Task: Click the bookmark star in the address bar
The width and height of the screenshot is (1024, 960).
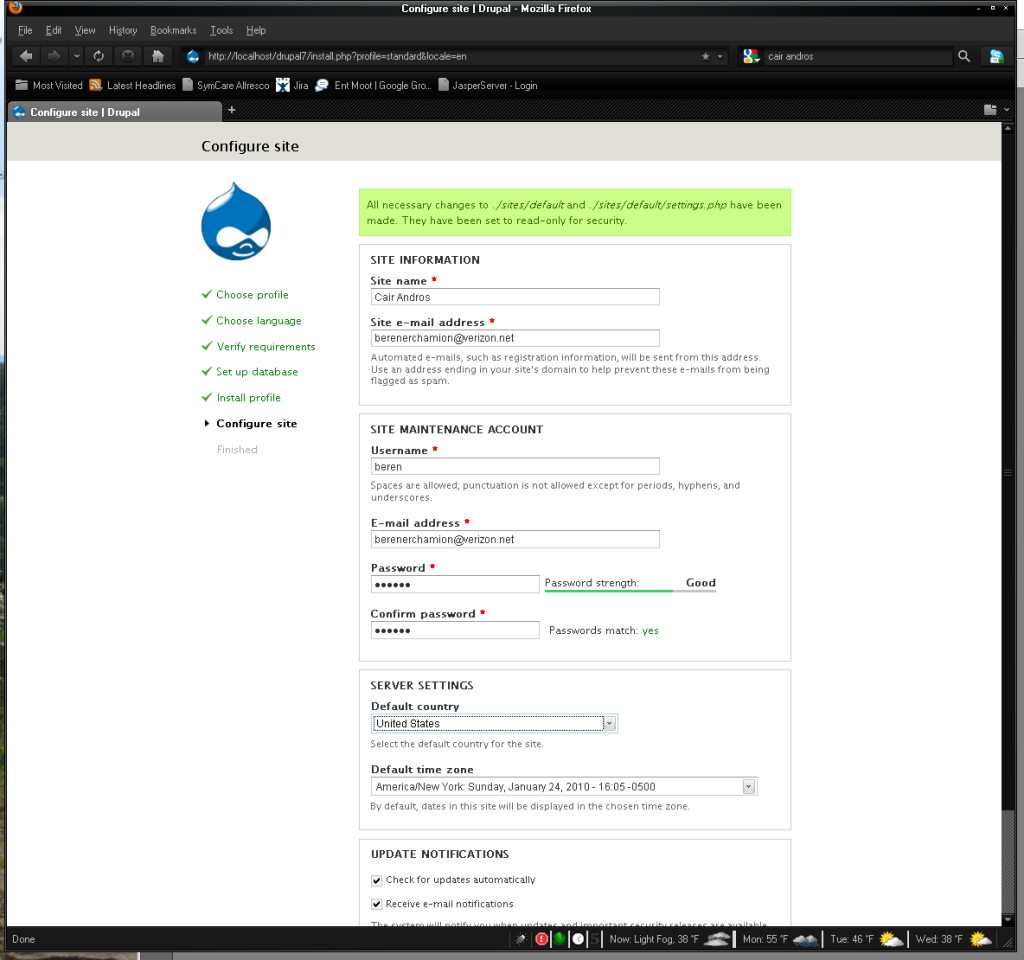Action: (703, 56)
